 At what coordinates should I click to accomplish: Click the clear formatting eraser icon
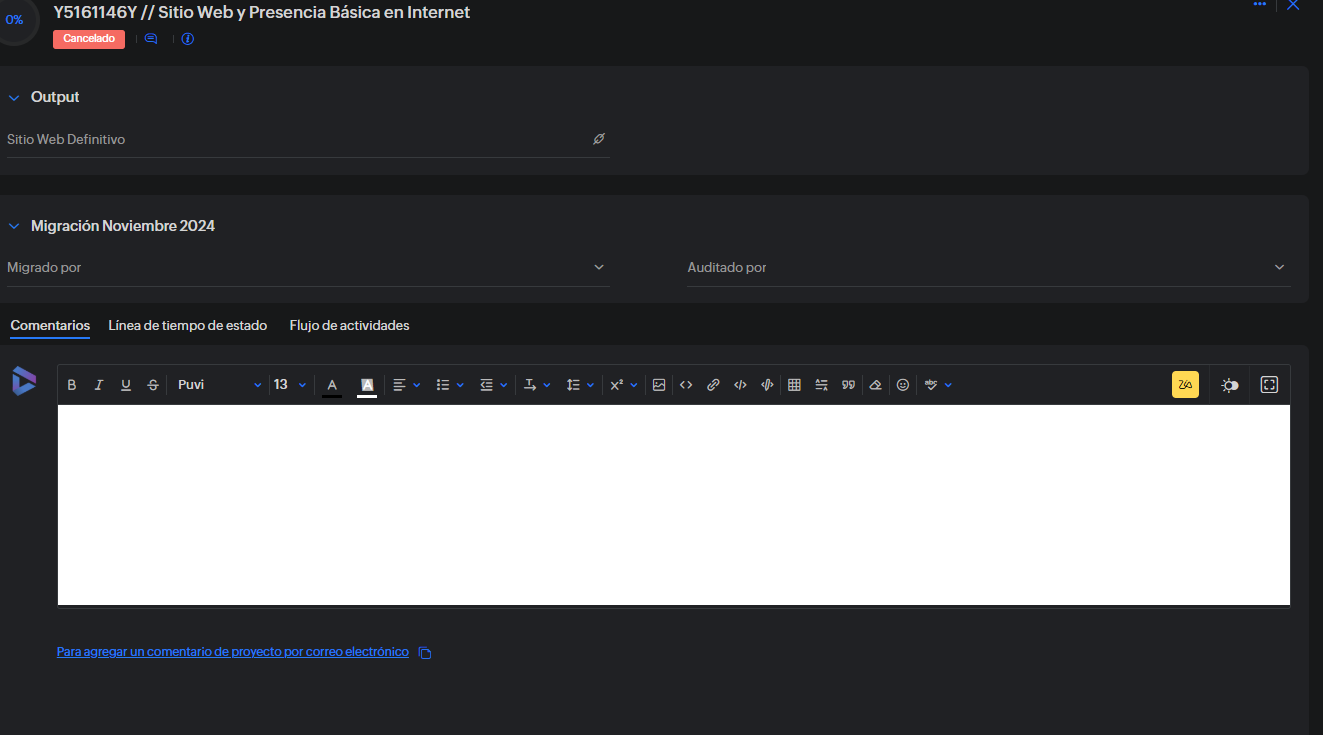tap(876, 385)
